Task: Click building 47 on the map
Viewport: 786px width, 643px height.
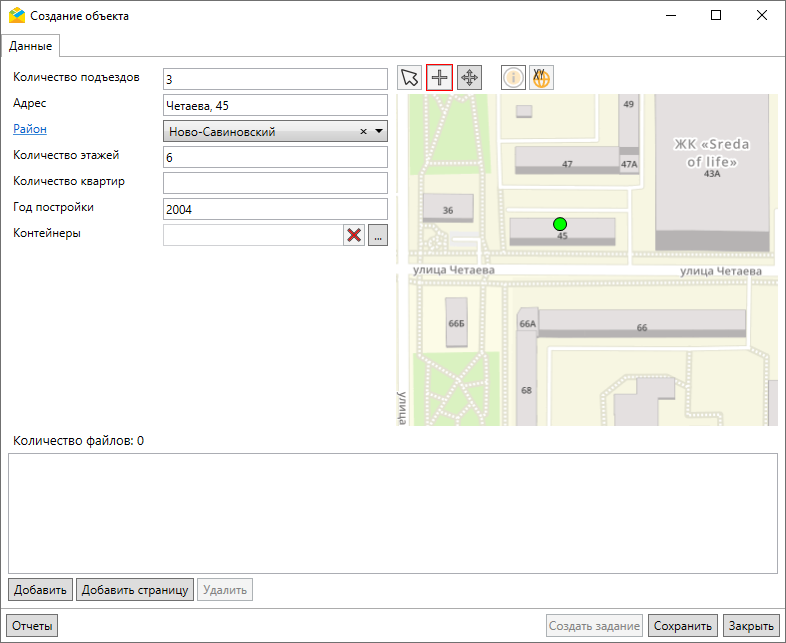Action: pyautogui.click(x=567, y=160)
